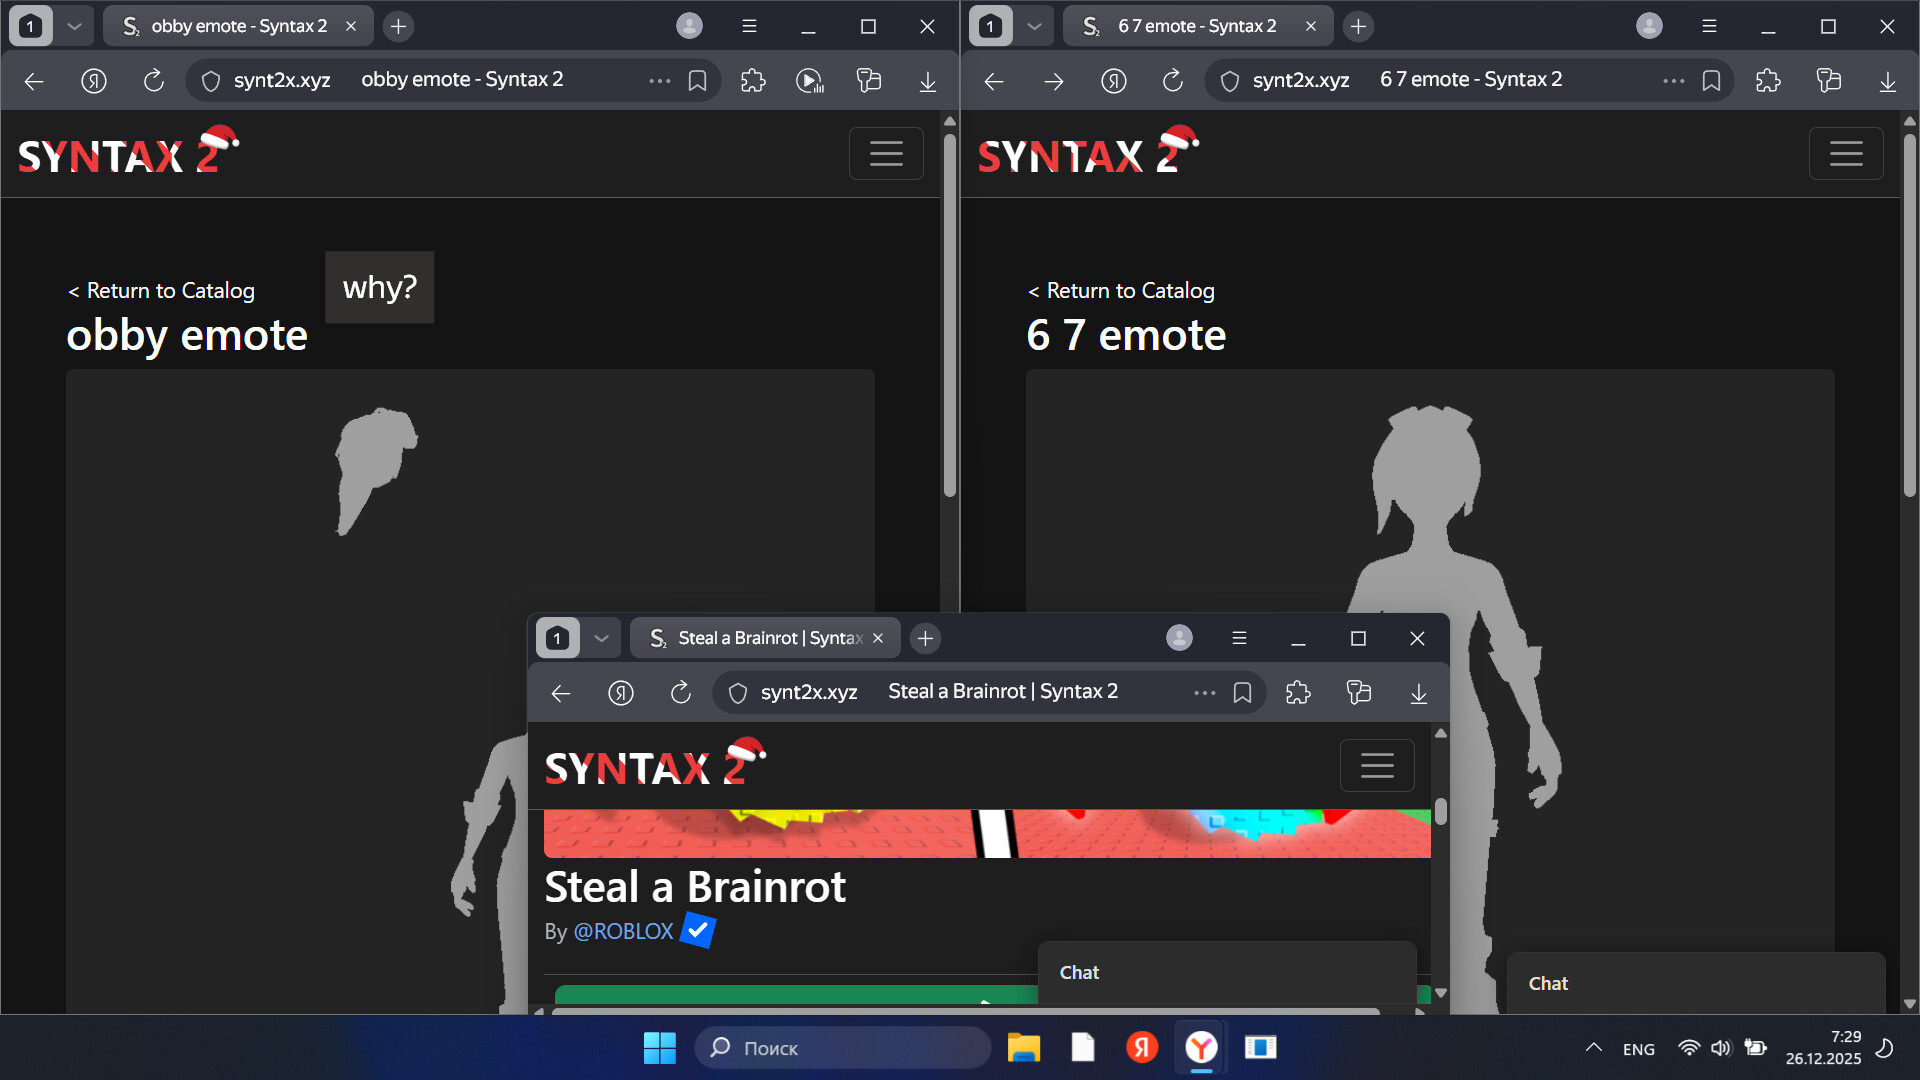The height and width of the screenshot is (1080, 1920).
Task: Open downloads in the obby emote window
Action: tap(927, 80)
